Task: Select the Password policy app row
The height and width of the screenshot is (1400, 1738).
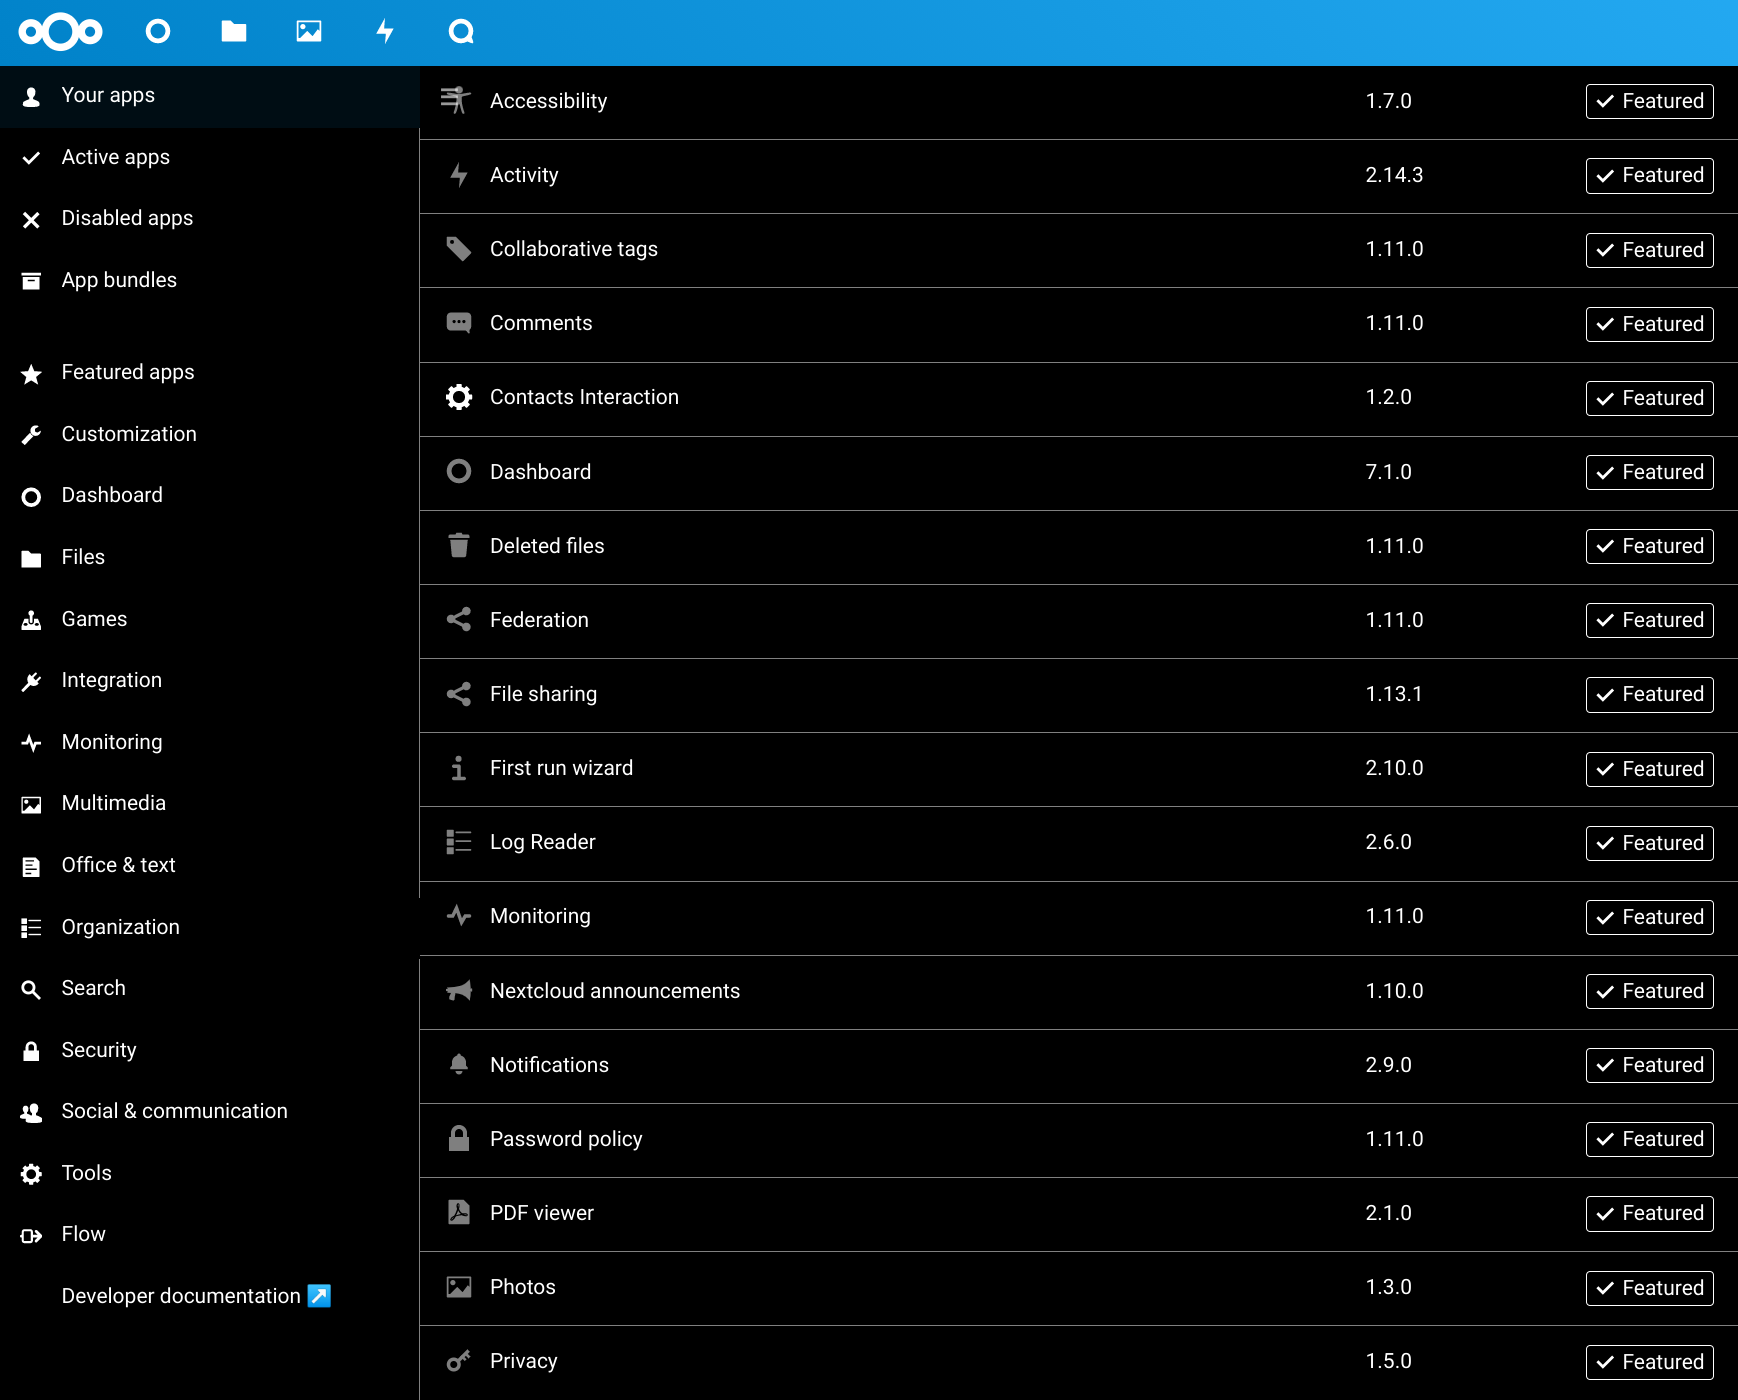Action: [566, 1139]
